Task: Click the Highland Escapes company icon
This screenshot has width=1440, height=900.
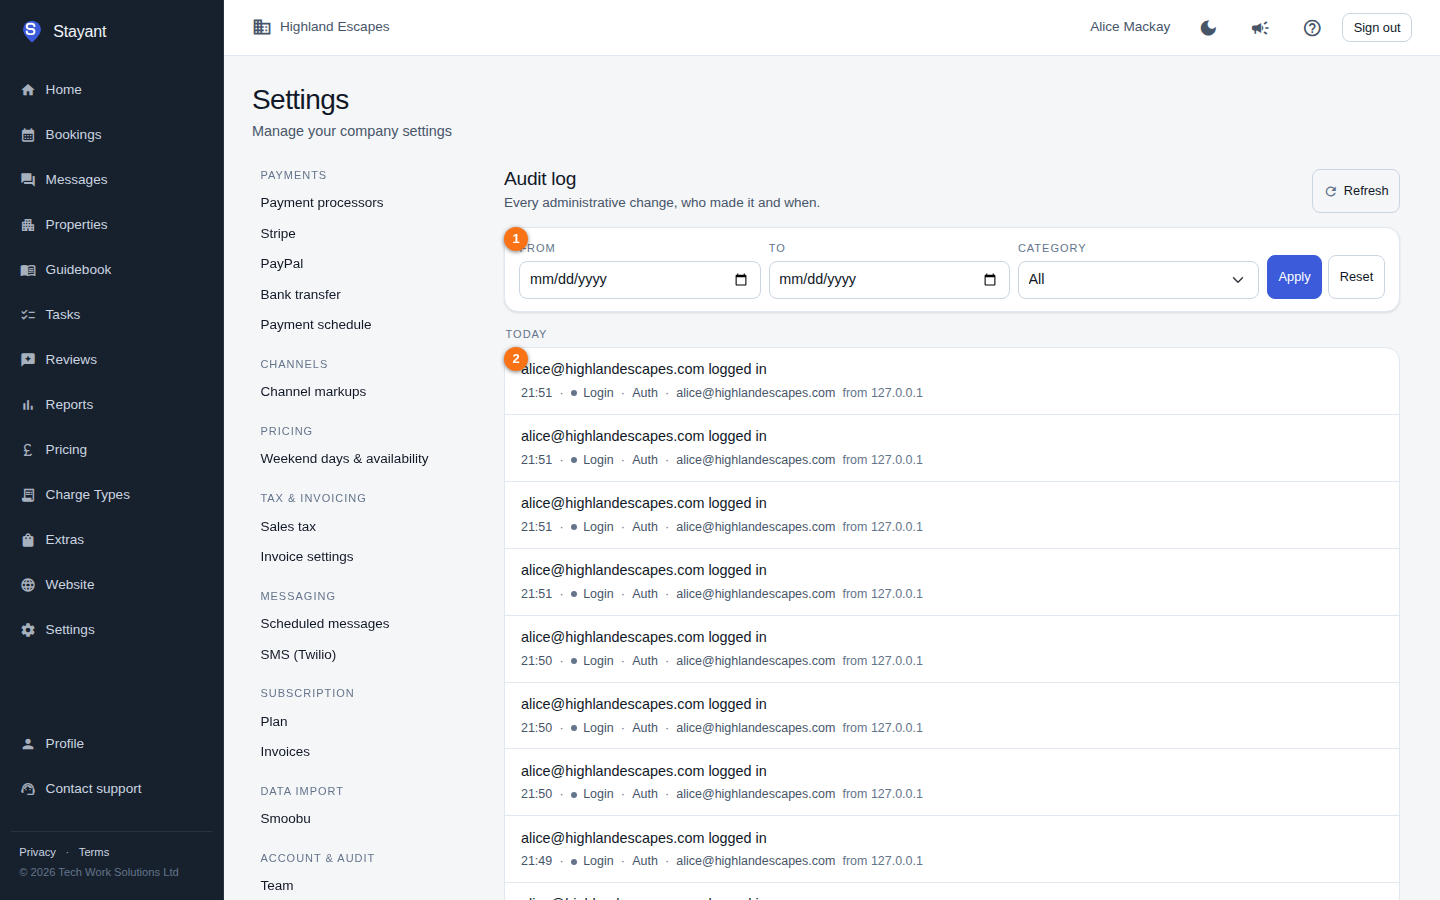Action: coord(262,27)
